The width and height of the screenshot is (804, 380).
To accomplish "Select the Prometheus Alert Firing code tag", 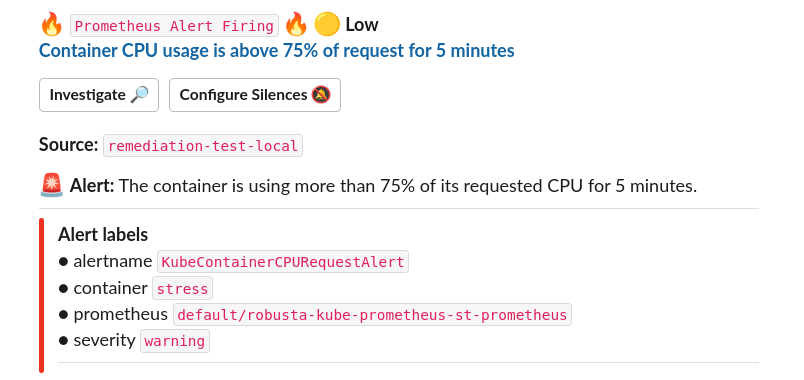I will pos(174,26).
